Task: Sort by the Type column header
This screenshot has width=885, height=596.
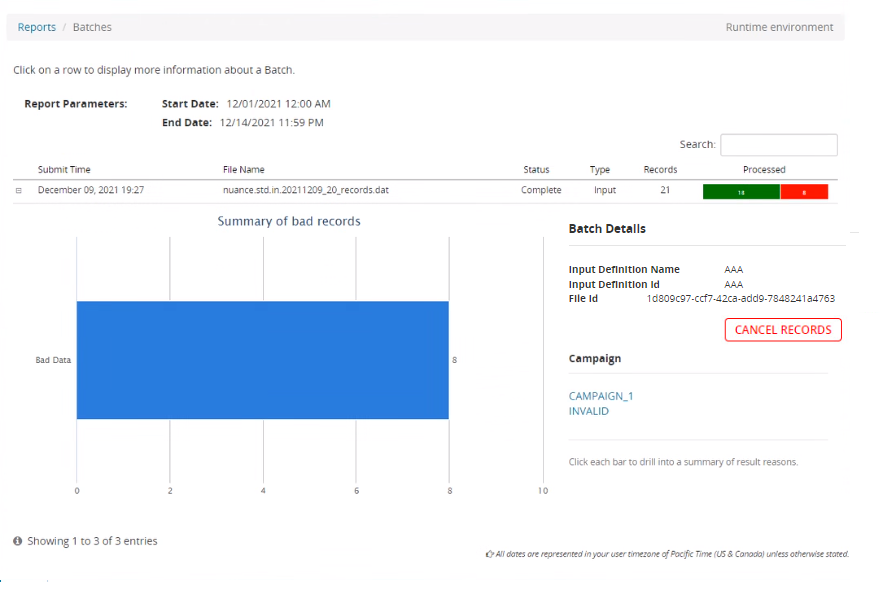Action: [x=600, y=170]
